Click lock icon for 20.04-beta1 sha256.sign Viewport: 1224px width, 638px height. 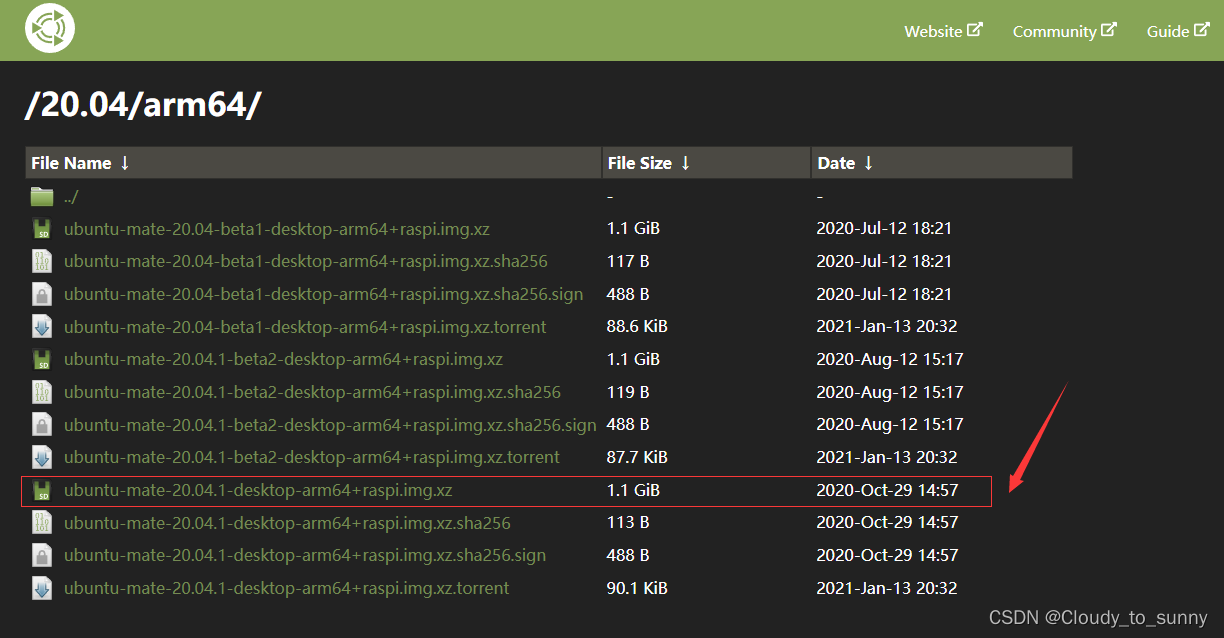click(x=41, y=294)
